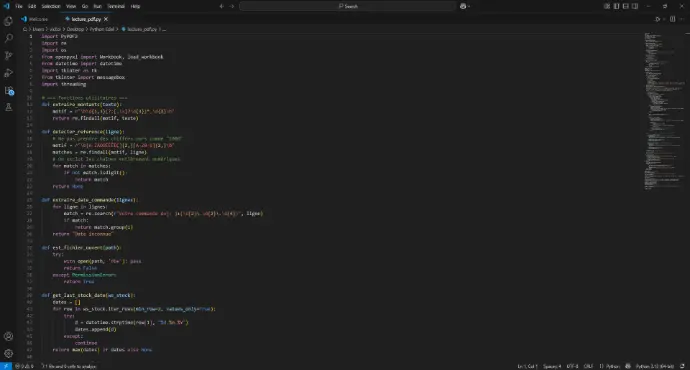This screenshot has height=370, width=690.
Task: Open the Extensions view
Action: (8, 91)
